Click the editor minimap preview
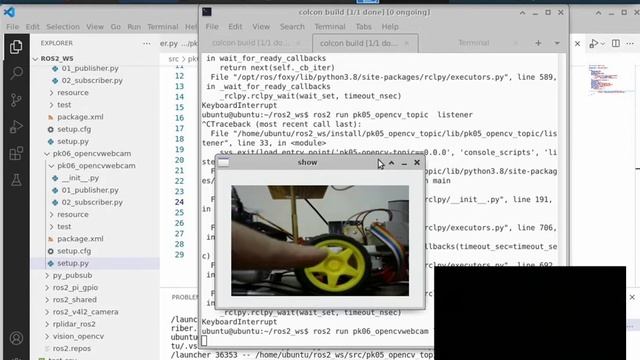640x360 pixels. tap(607, 80)
